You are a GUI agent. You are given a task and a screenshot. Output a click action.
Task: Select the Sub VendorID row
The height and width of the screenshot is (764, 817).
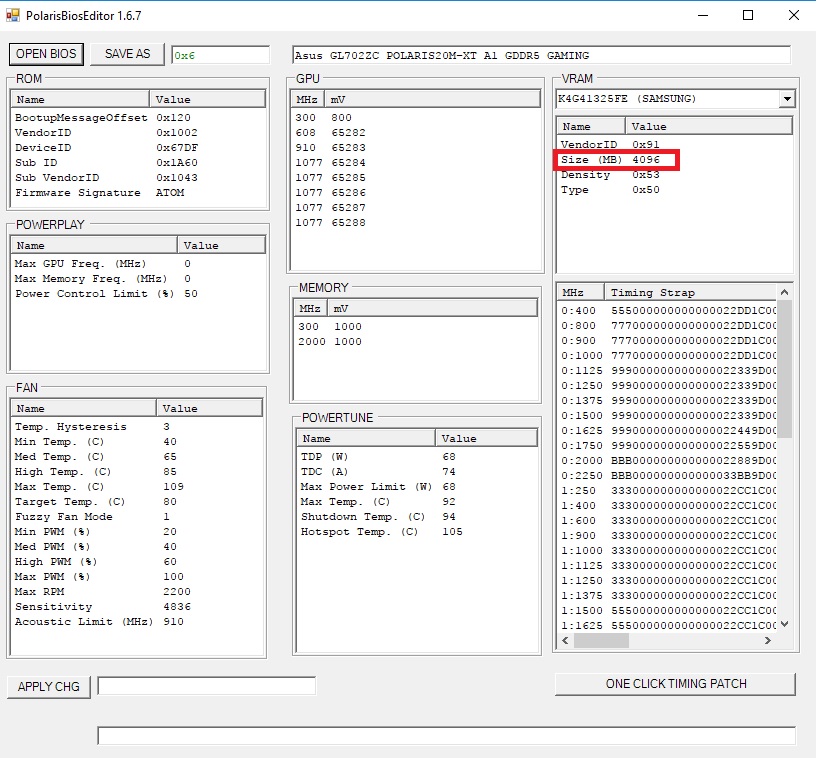[x=138, y=178]
